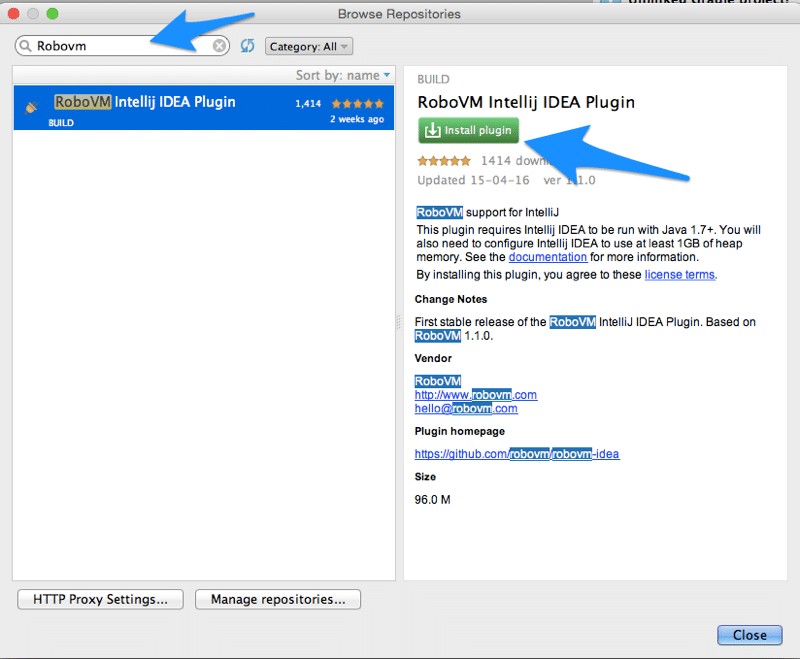Reload the repository plugin list
This screenshot has height=659, width=800.
(x=247, y=46)
